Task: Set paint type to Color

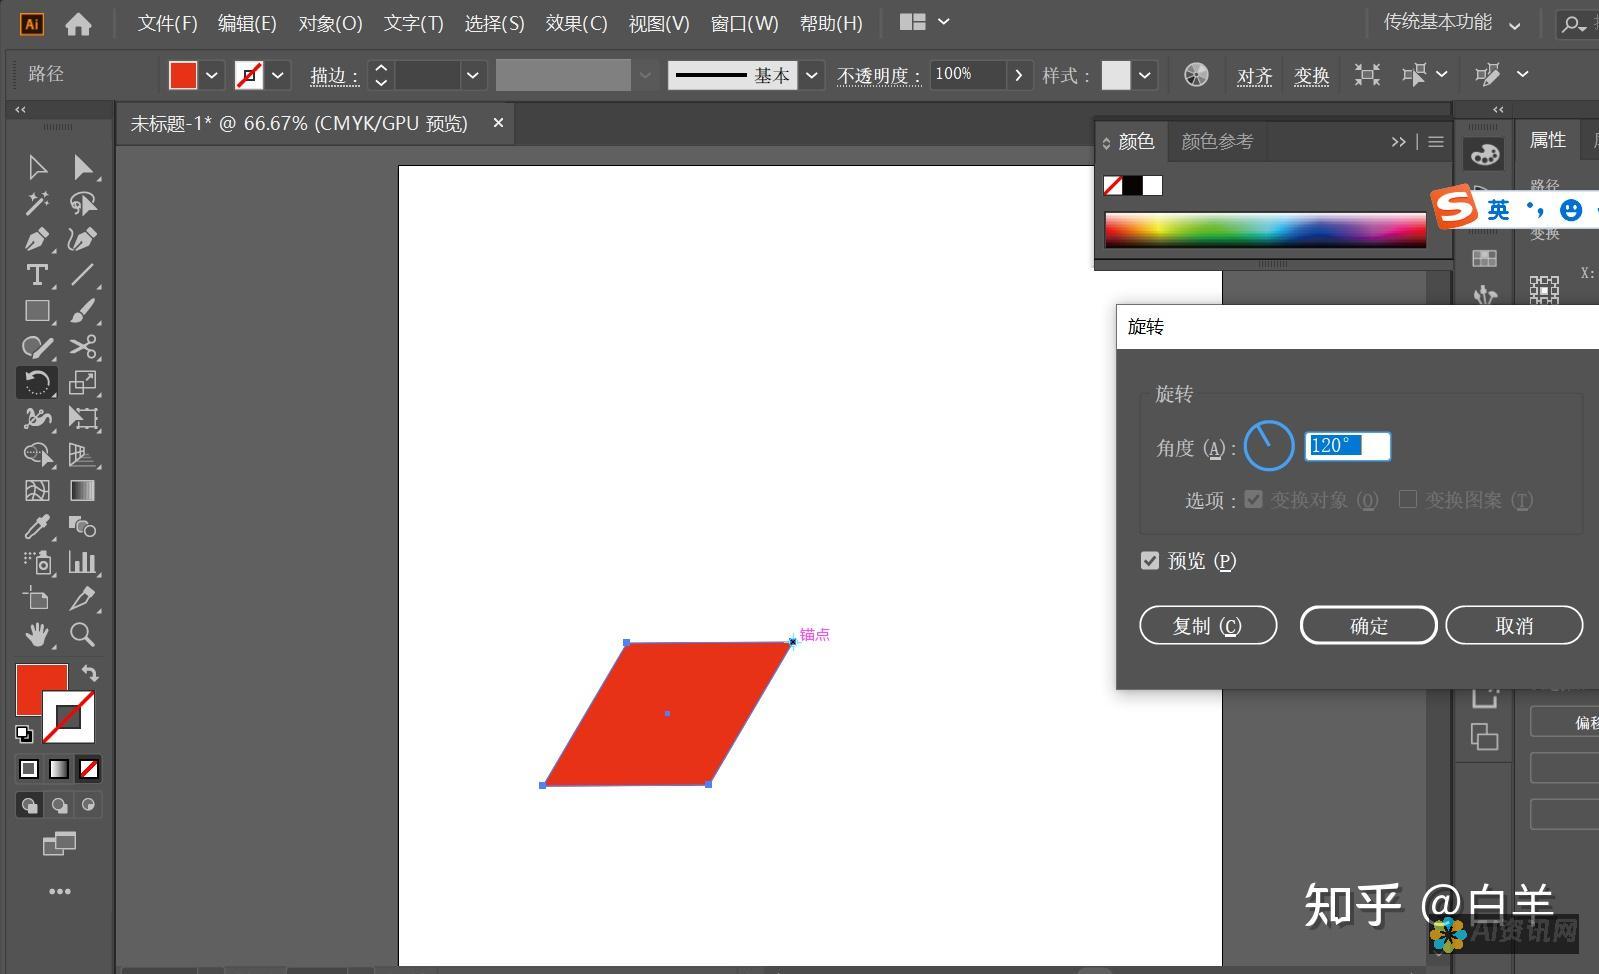Action: pyautogui.click(x=29, y=769)
